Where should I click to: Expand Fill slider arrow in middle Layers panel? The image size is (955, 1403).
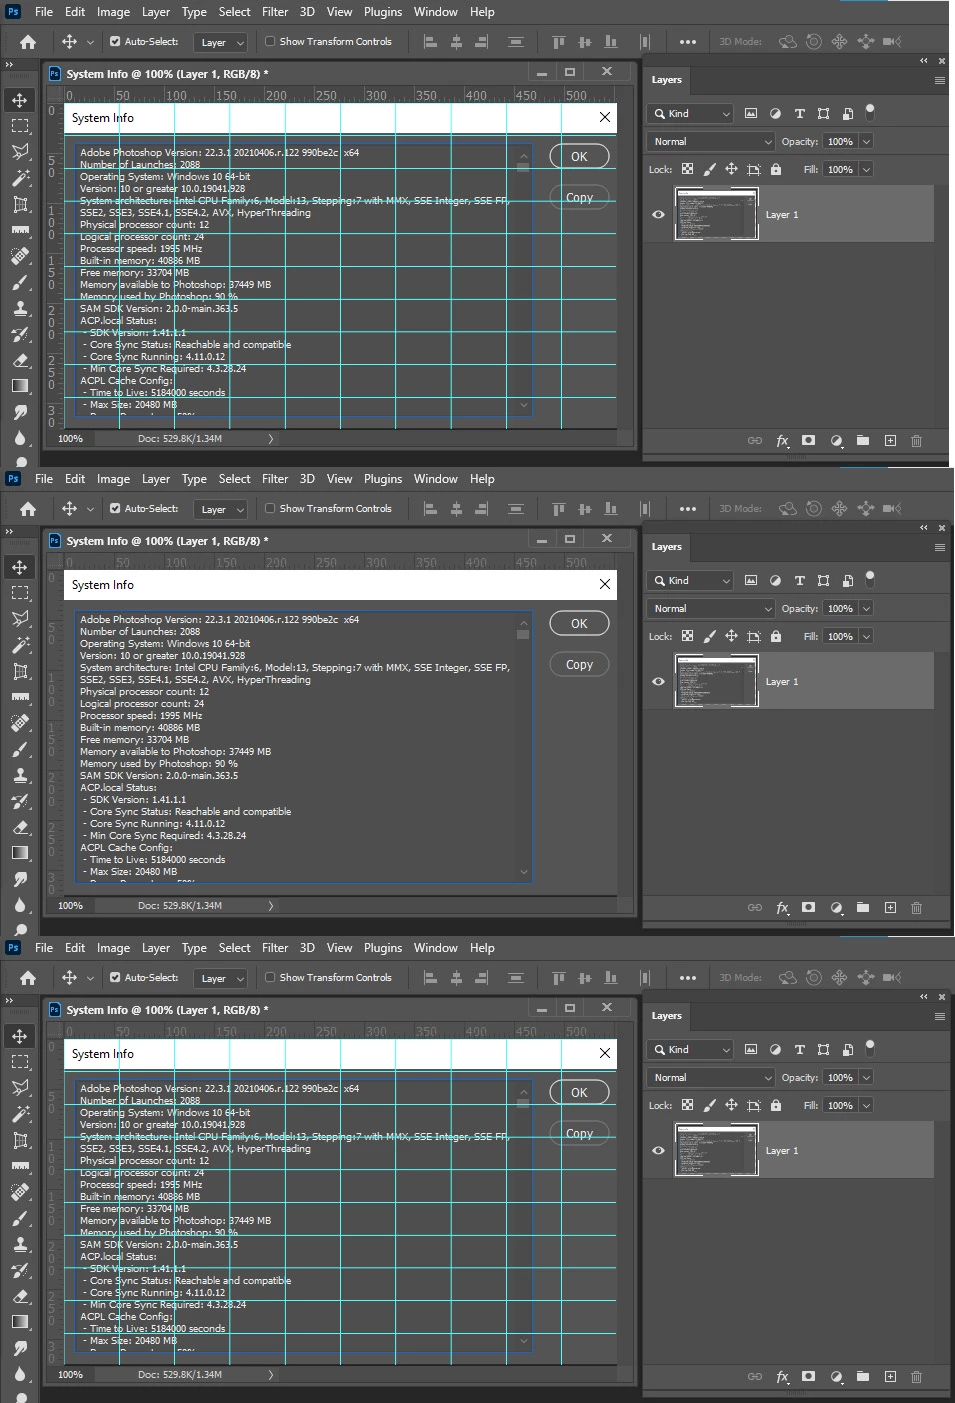click(867, 636)
